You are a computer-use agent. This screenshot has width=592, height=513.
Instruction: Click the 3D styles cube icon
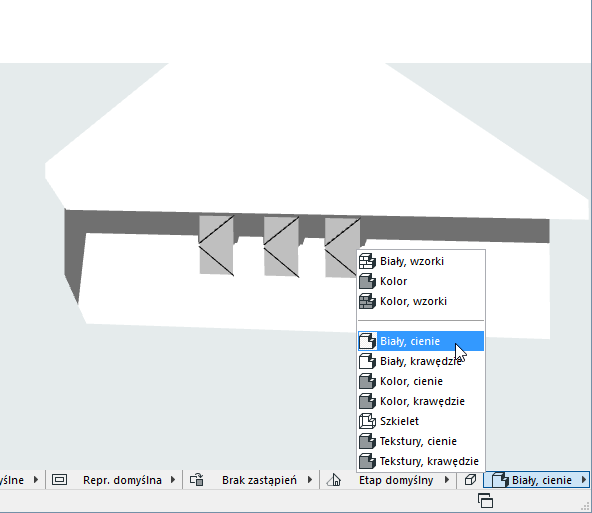470,480
